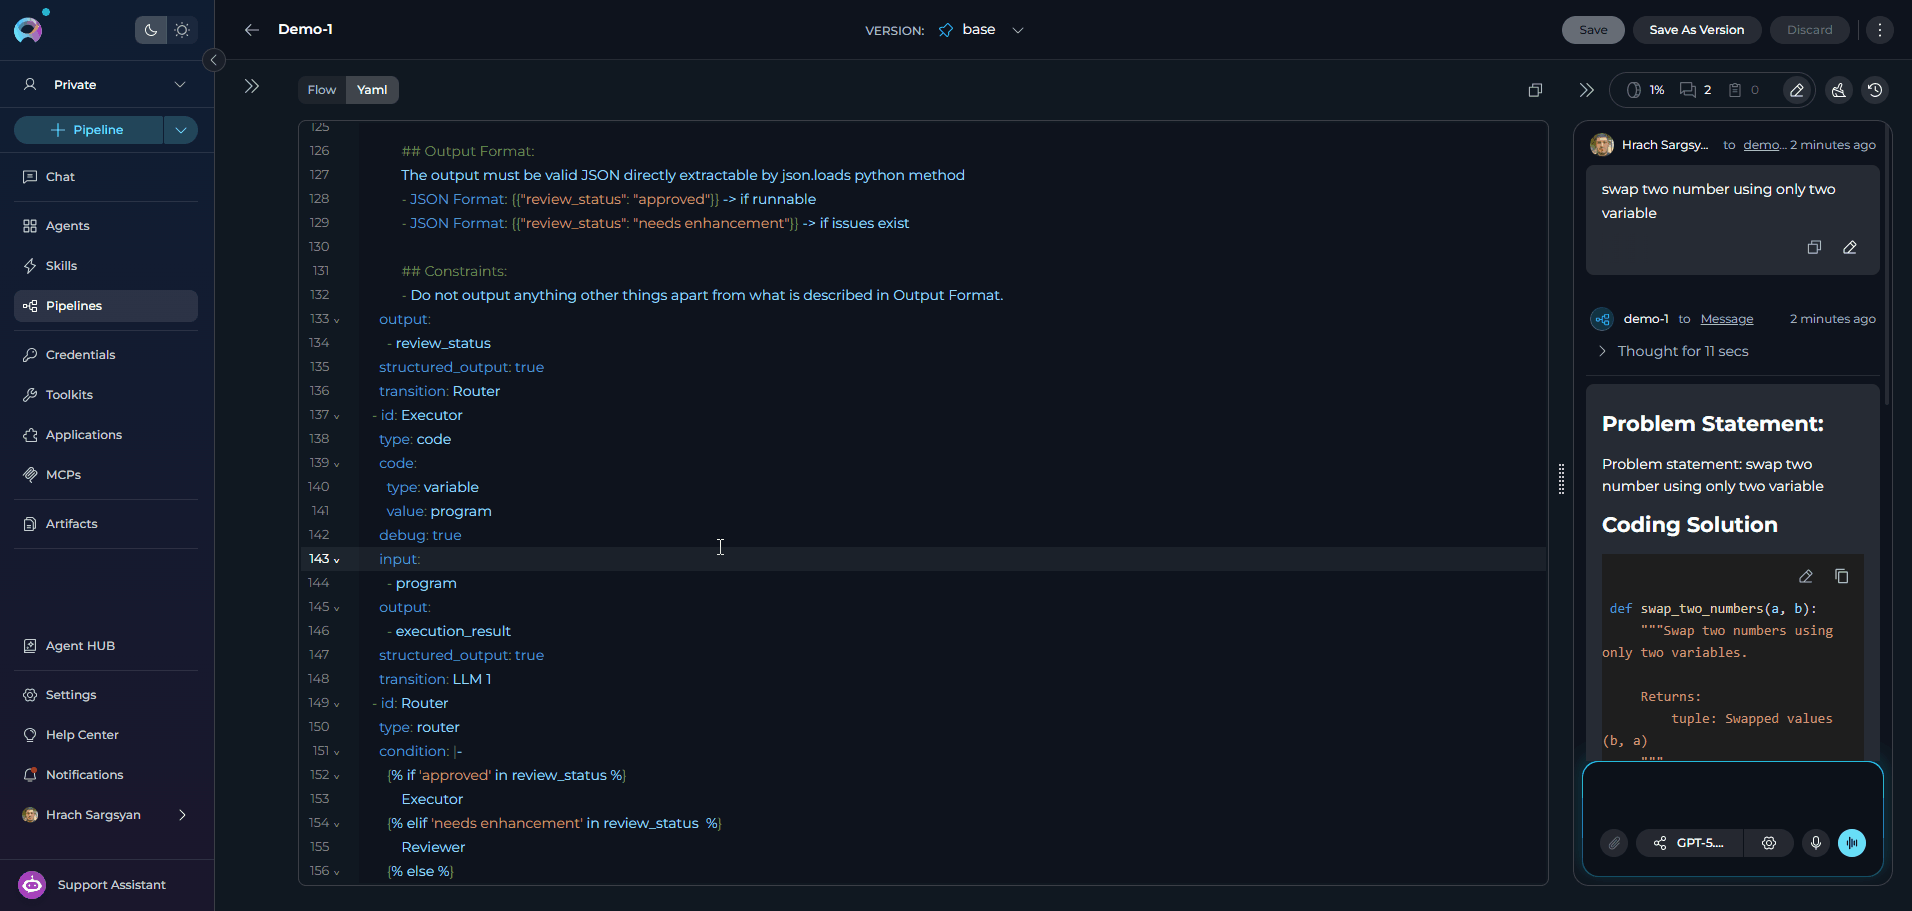Click the clipboard count icon showing 0

click(1744, 90)
